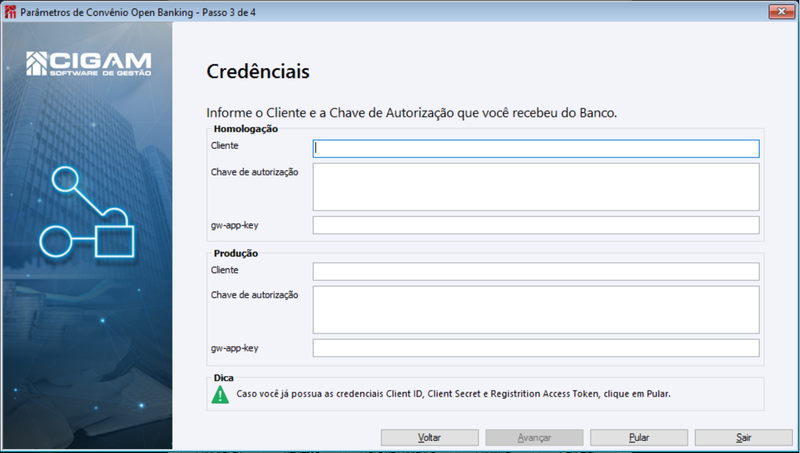Viewport: 800px width, 453px height.
Task: Focus the Produção Cliente field
Action: click(536, 271)
